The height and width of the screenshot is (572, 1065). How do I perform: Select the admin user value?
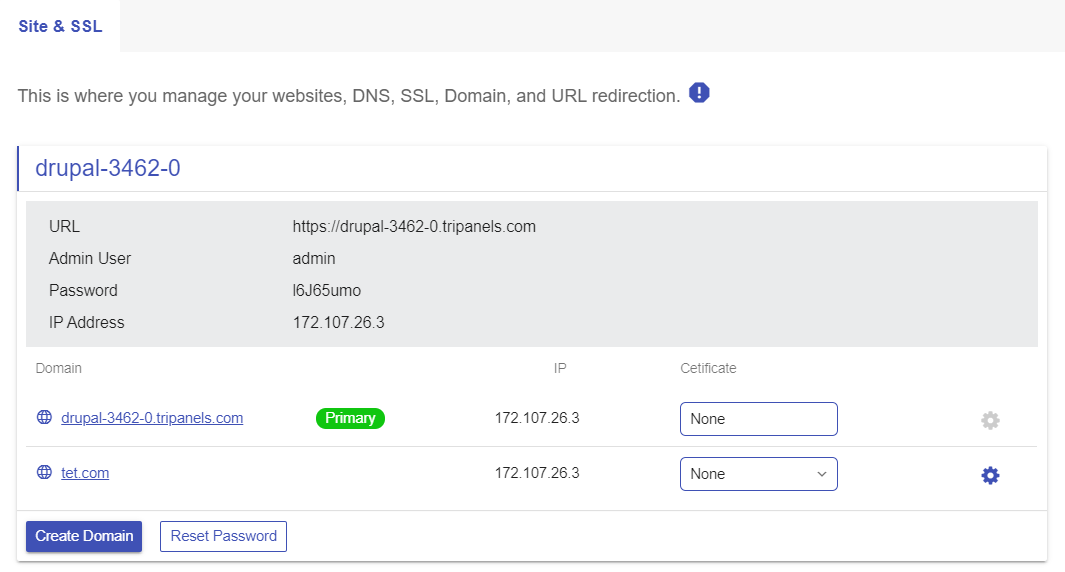314,258
